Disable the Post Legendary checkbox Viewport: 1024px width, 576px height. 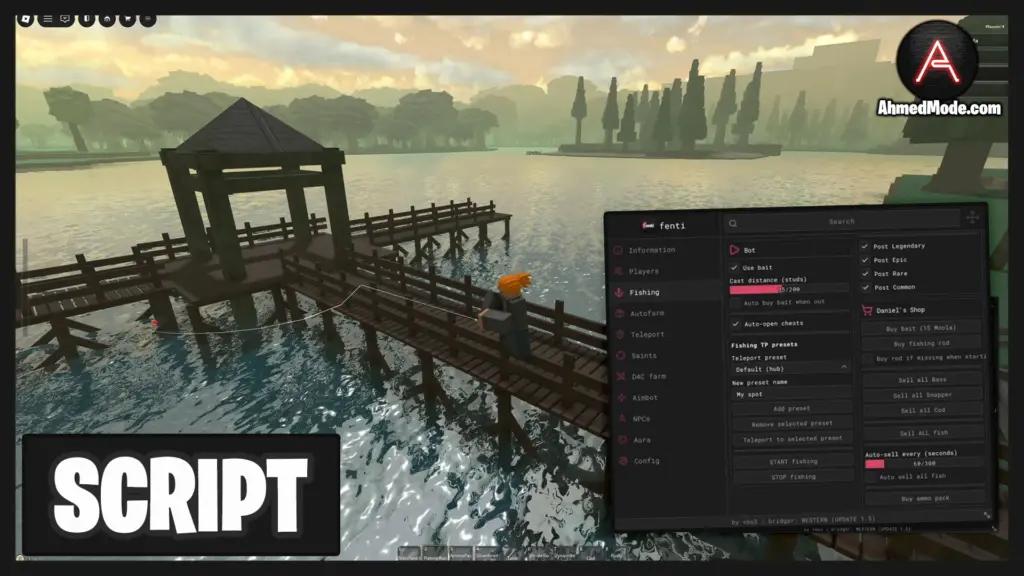(x=865, y=246)
